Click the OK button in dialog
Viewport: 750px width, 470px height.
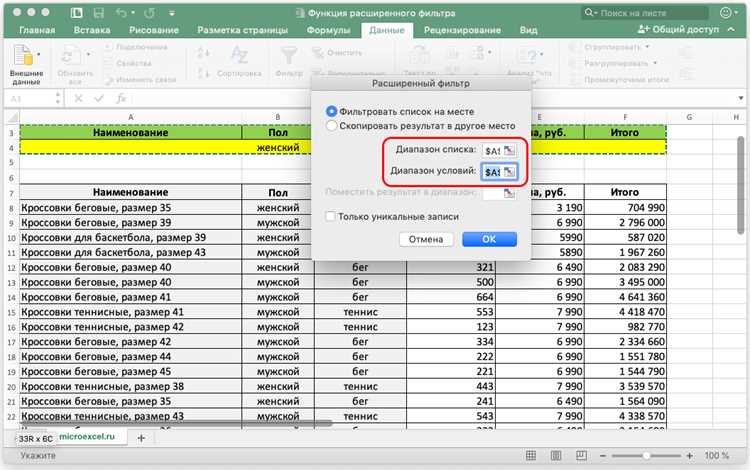pyautogui.click(x=489, y=239)
